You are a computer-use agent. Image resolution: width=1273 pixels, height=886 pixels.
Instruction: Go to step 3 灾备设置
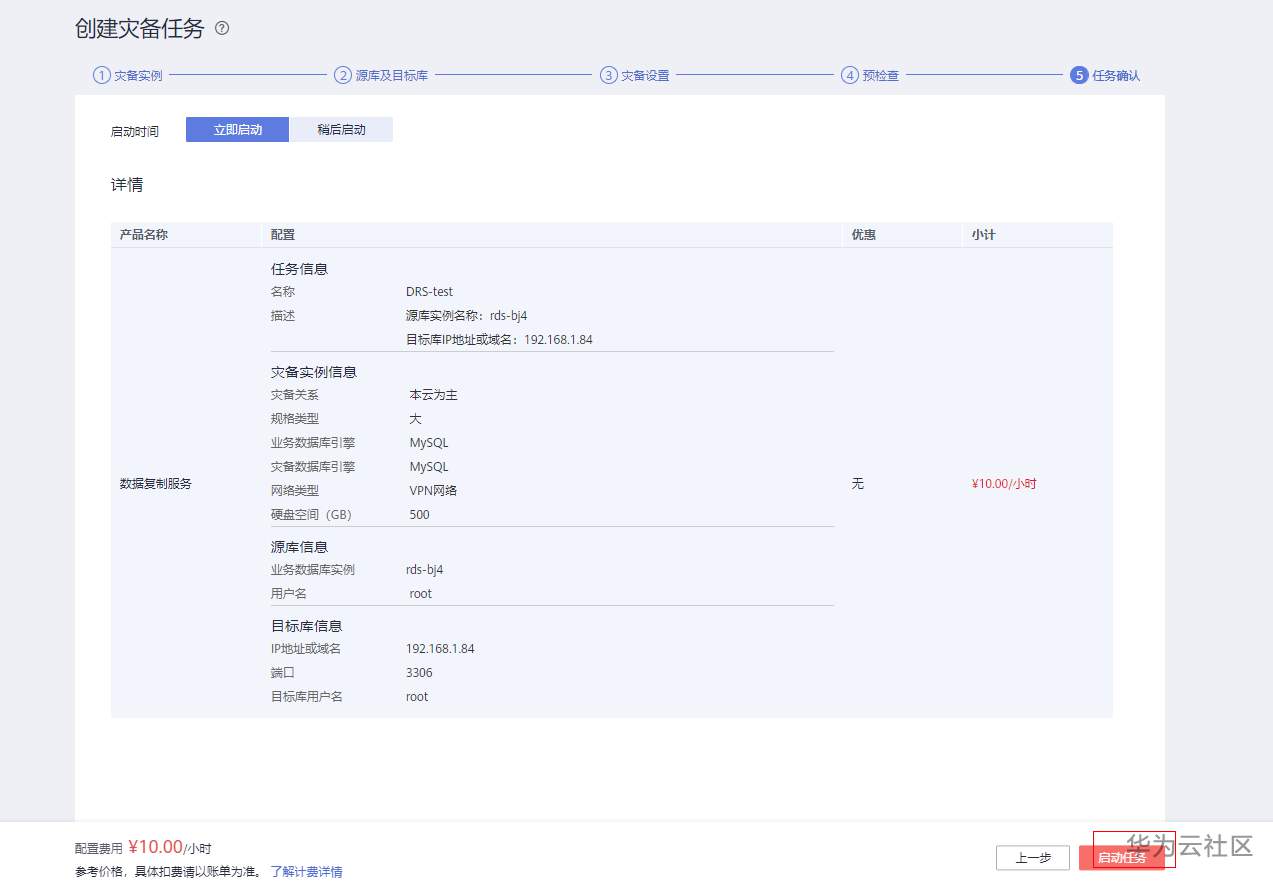(x=635, y=75)
